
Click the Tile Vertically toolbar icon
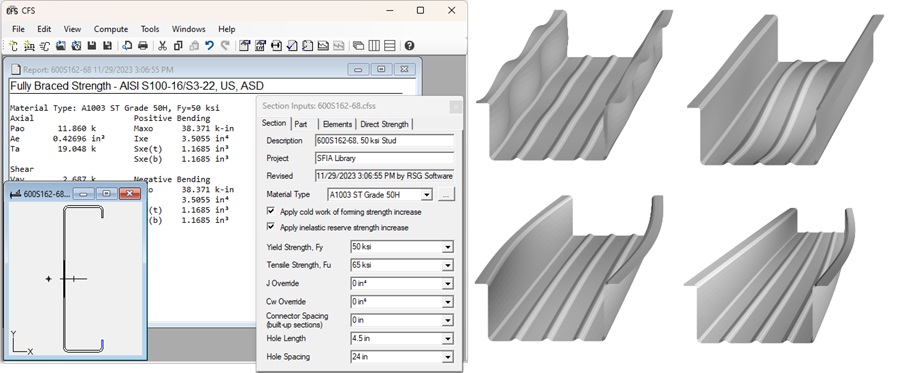tap(374, 46)
